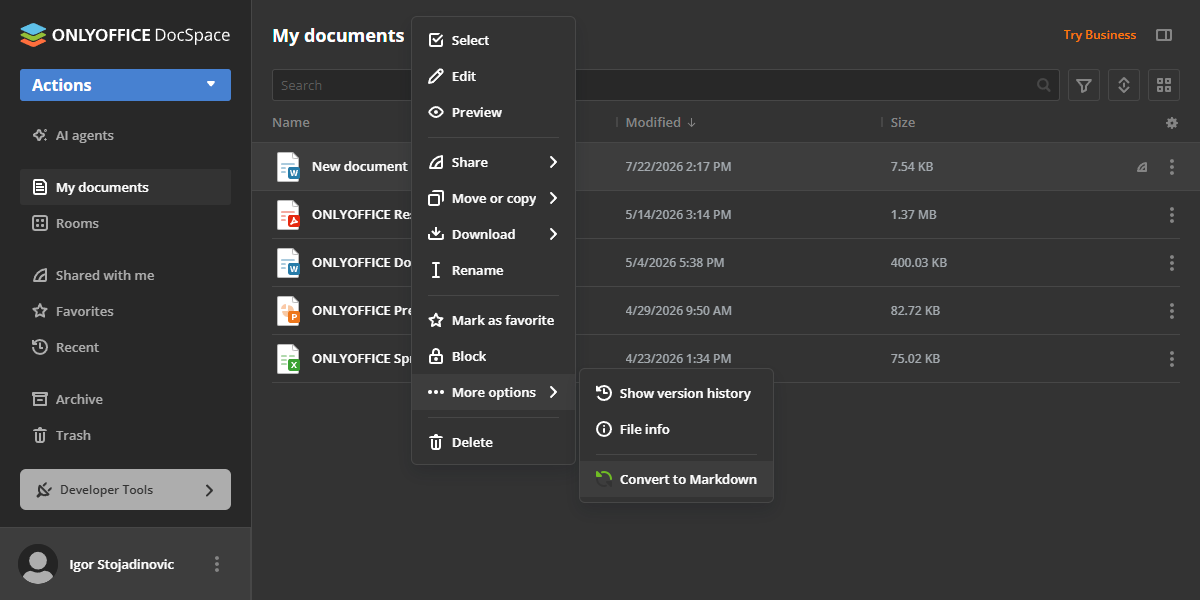Open the info panel icon near Try Business
The image size is (1200, 600).
1164,35
